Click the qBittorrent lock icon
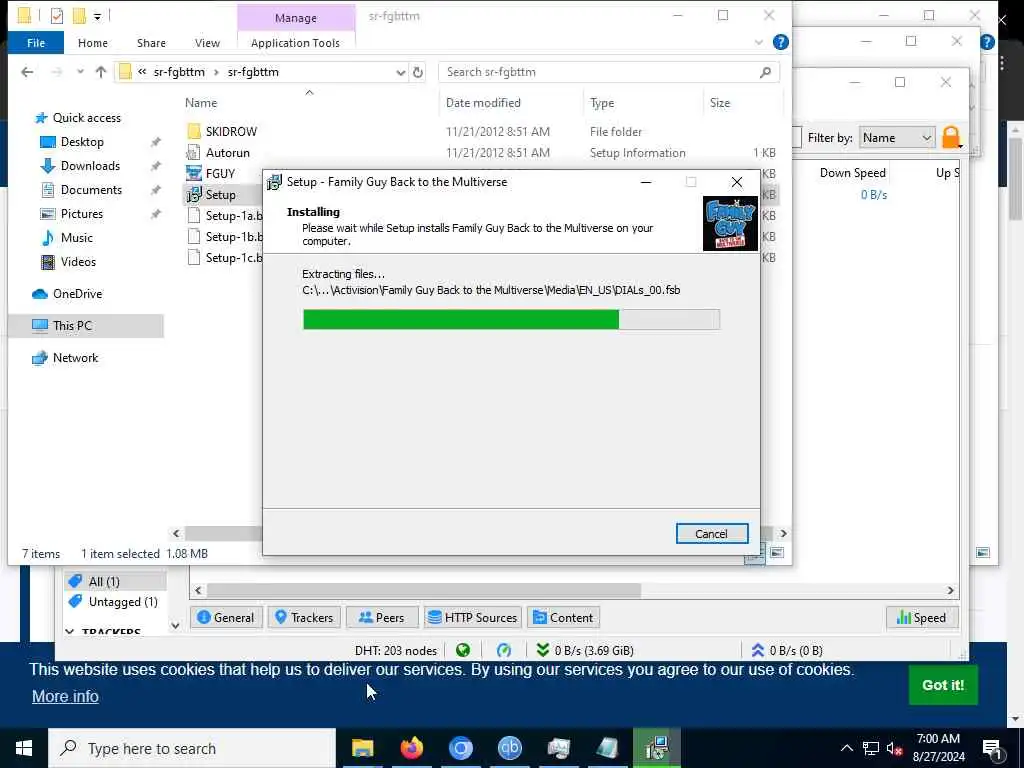Image resolution: width=1024 pixels, height=768 pixels. (952, 137)
